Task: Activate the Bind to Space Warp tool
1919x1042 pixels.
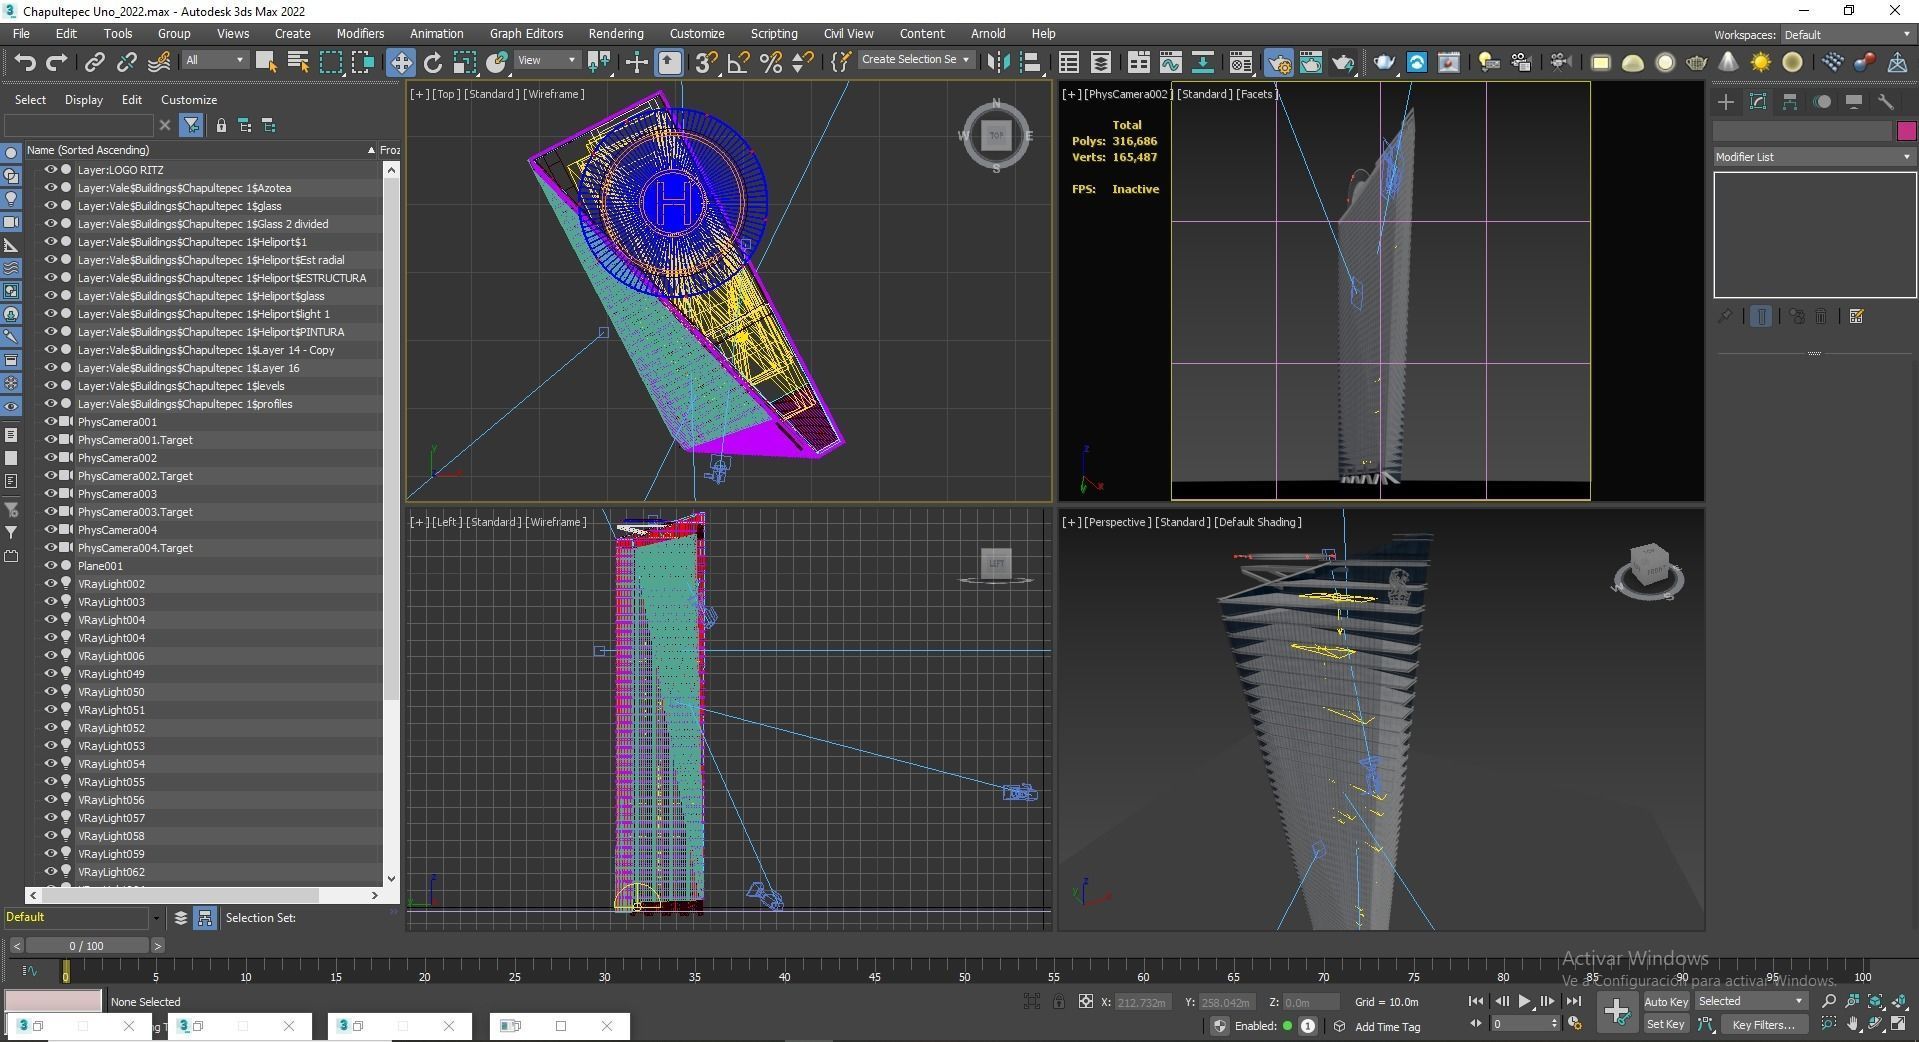Action: click(x=158, y=62)
